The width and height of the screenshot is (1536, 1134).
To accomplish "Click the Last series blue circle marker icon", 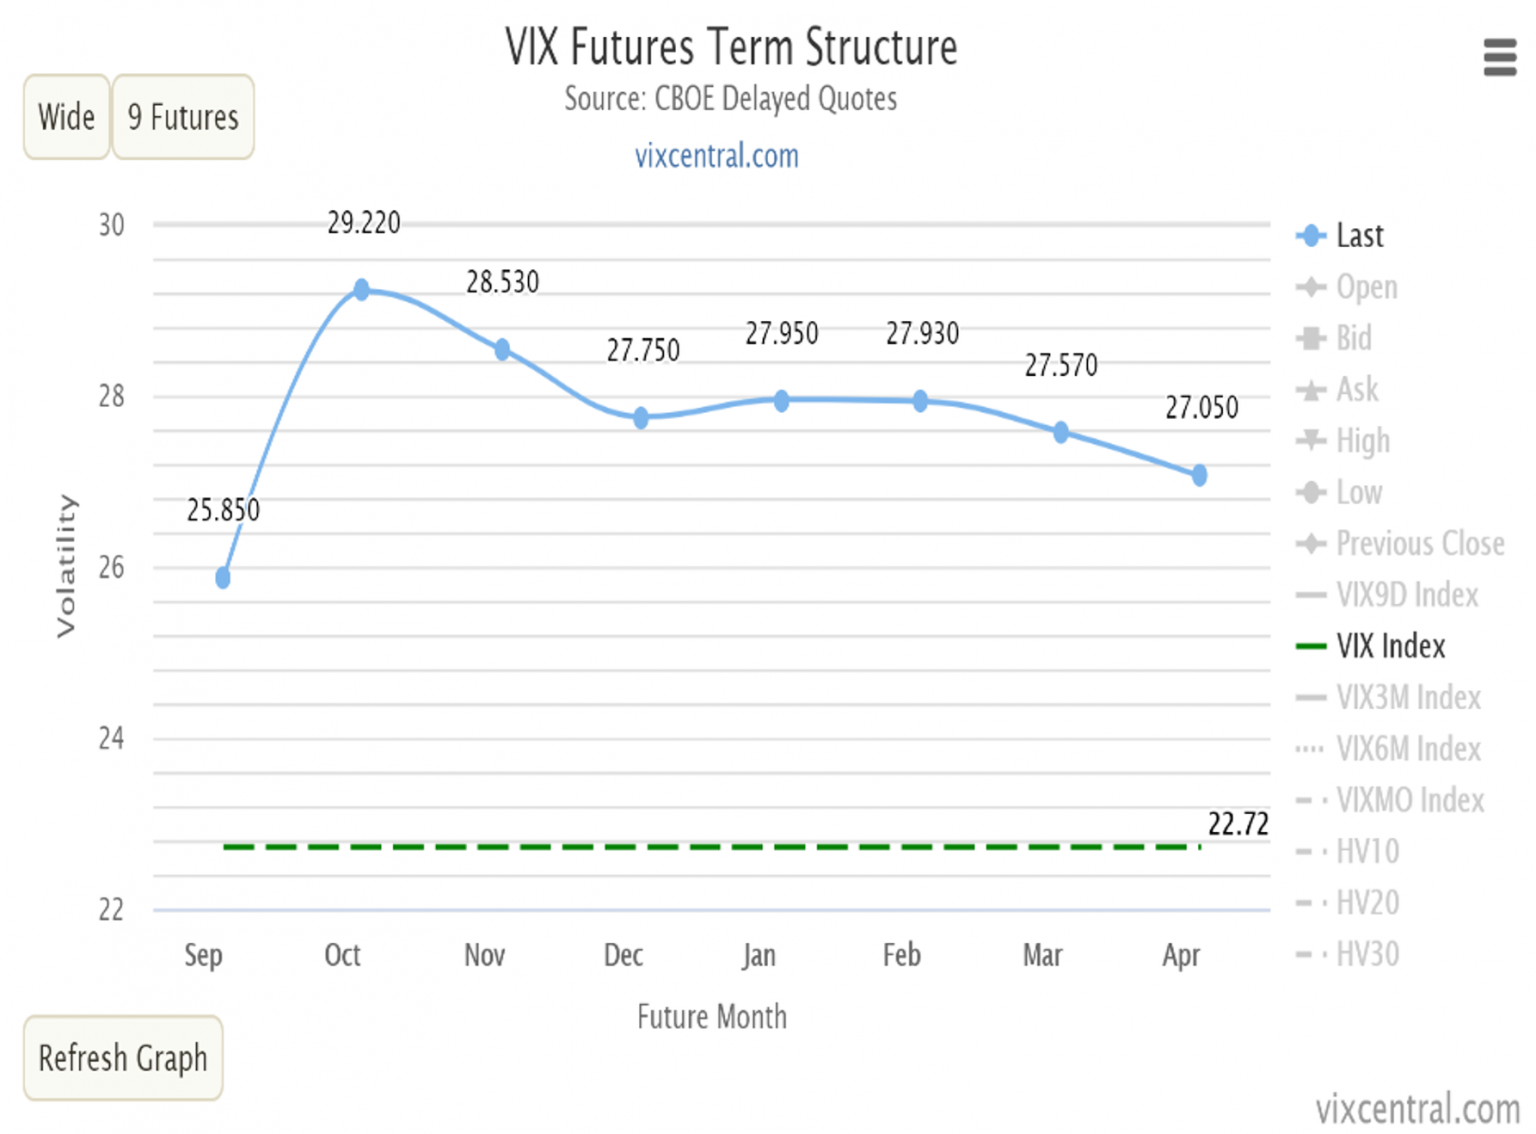I will (1312, 237).
